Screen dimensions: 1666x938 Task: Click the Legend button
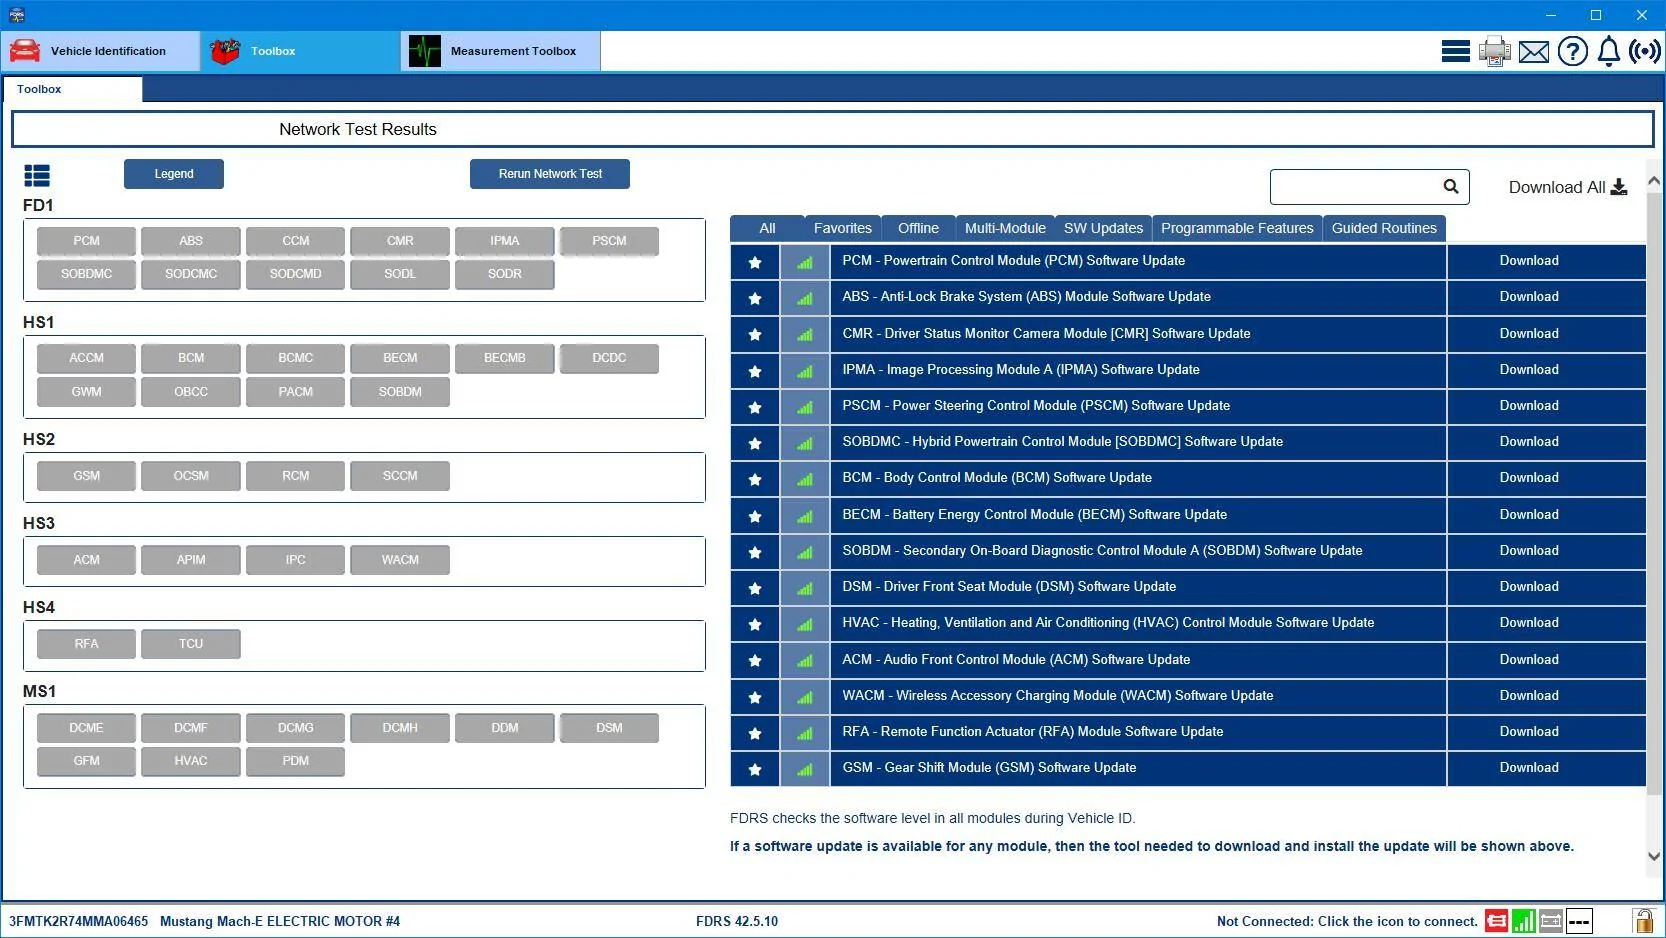[x=174, y=174]
